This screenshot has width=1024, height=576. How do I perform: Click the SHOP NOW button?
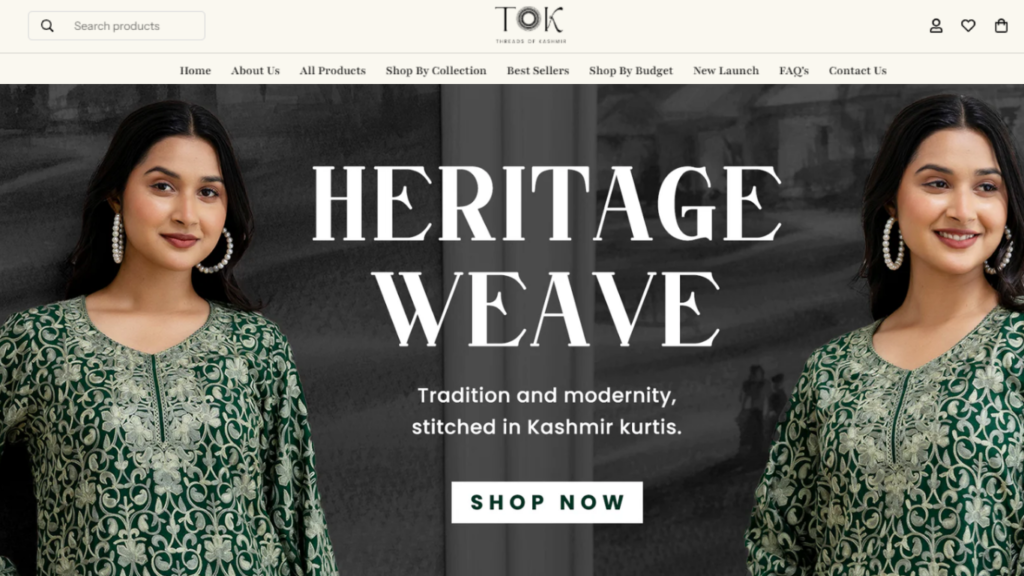coord(547,502)
